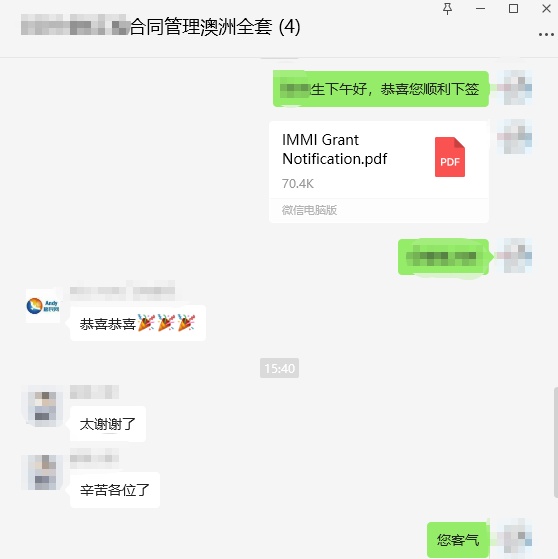Select the green 您客气 message bubble
The width and height of the screenshot is (558, 559).
click(x=458, y=540)
